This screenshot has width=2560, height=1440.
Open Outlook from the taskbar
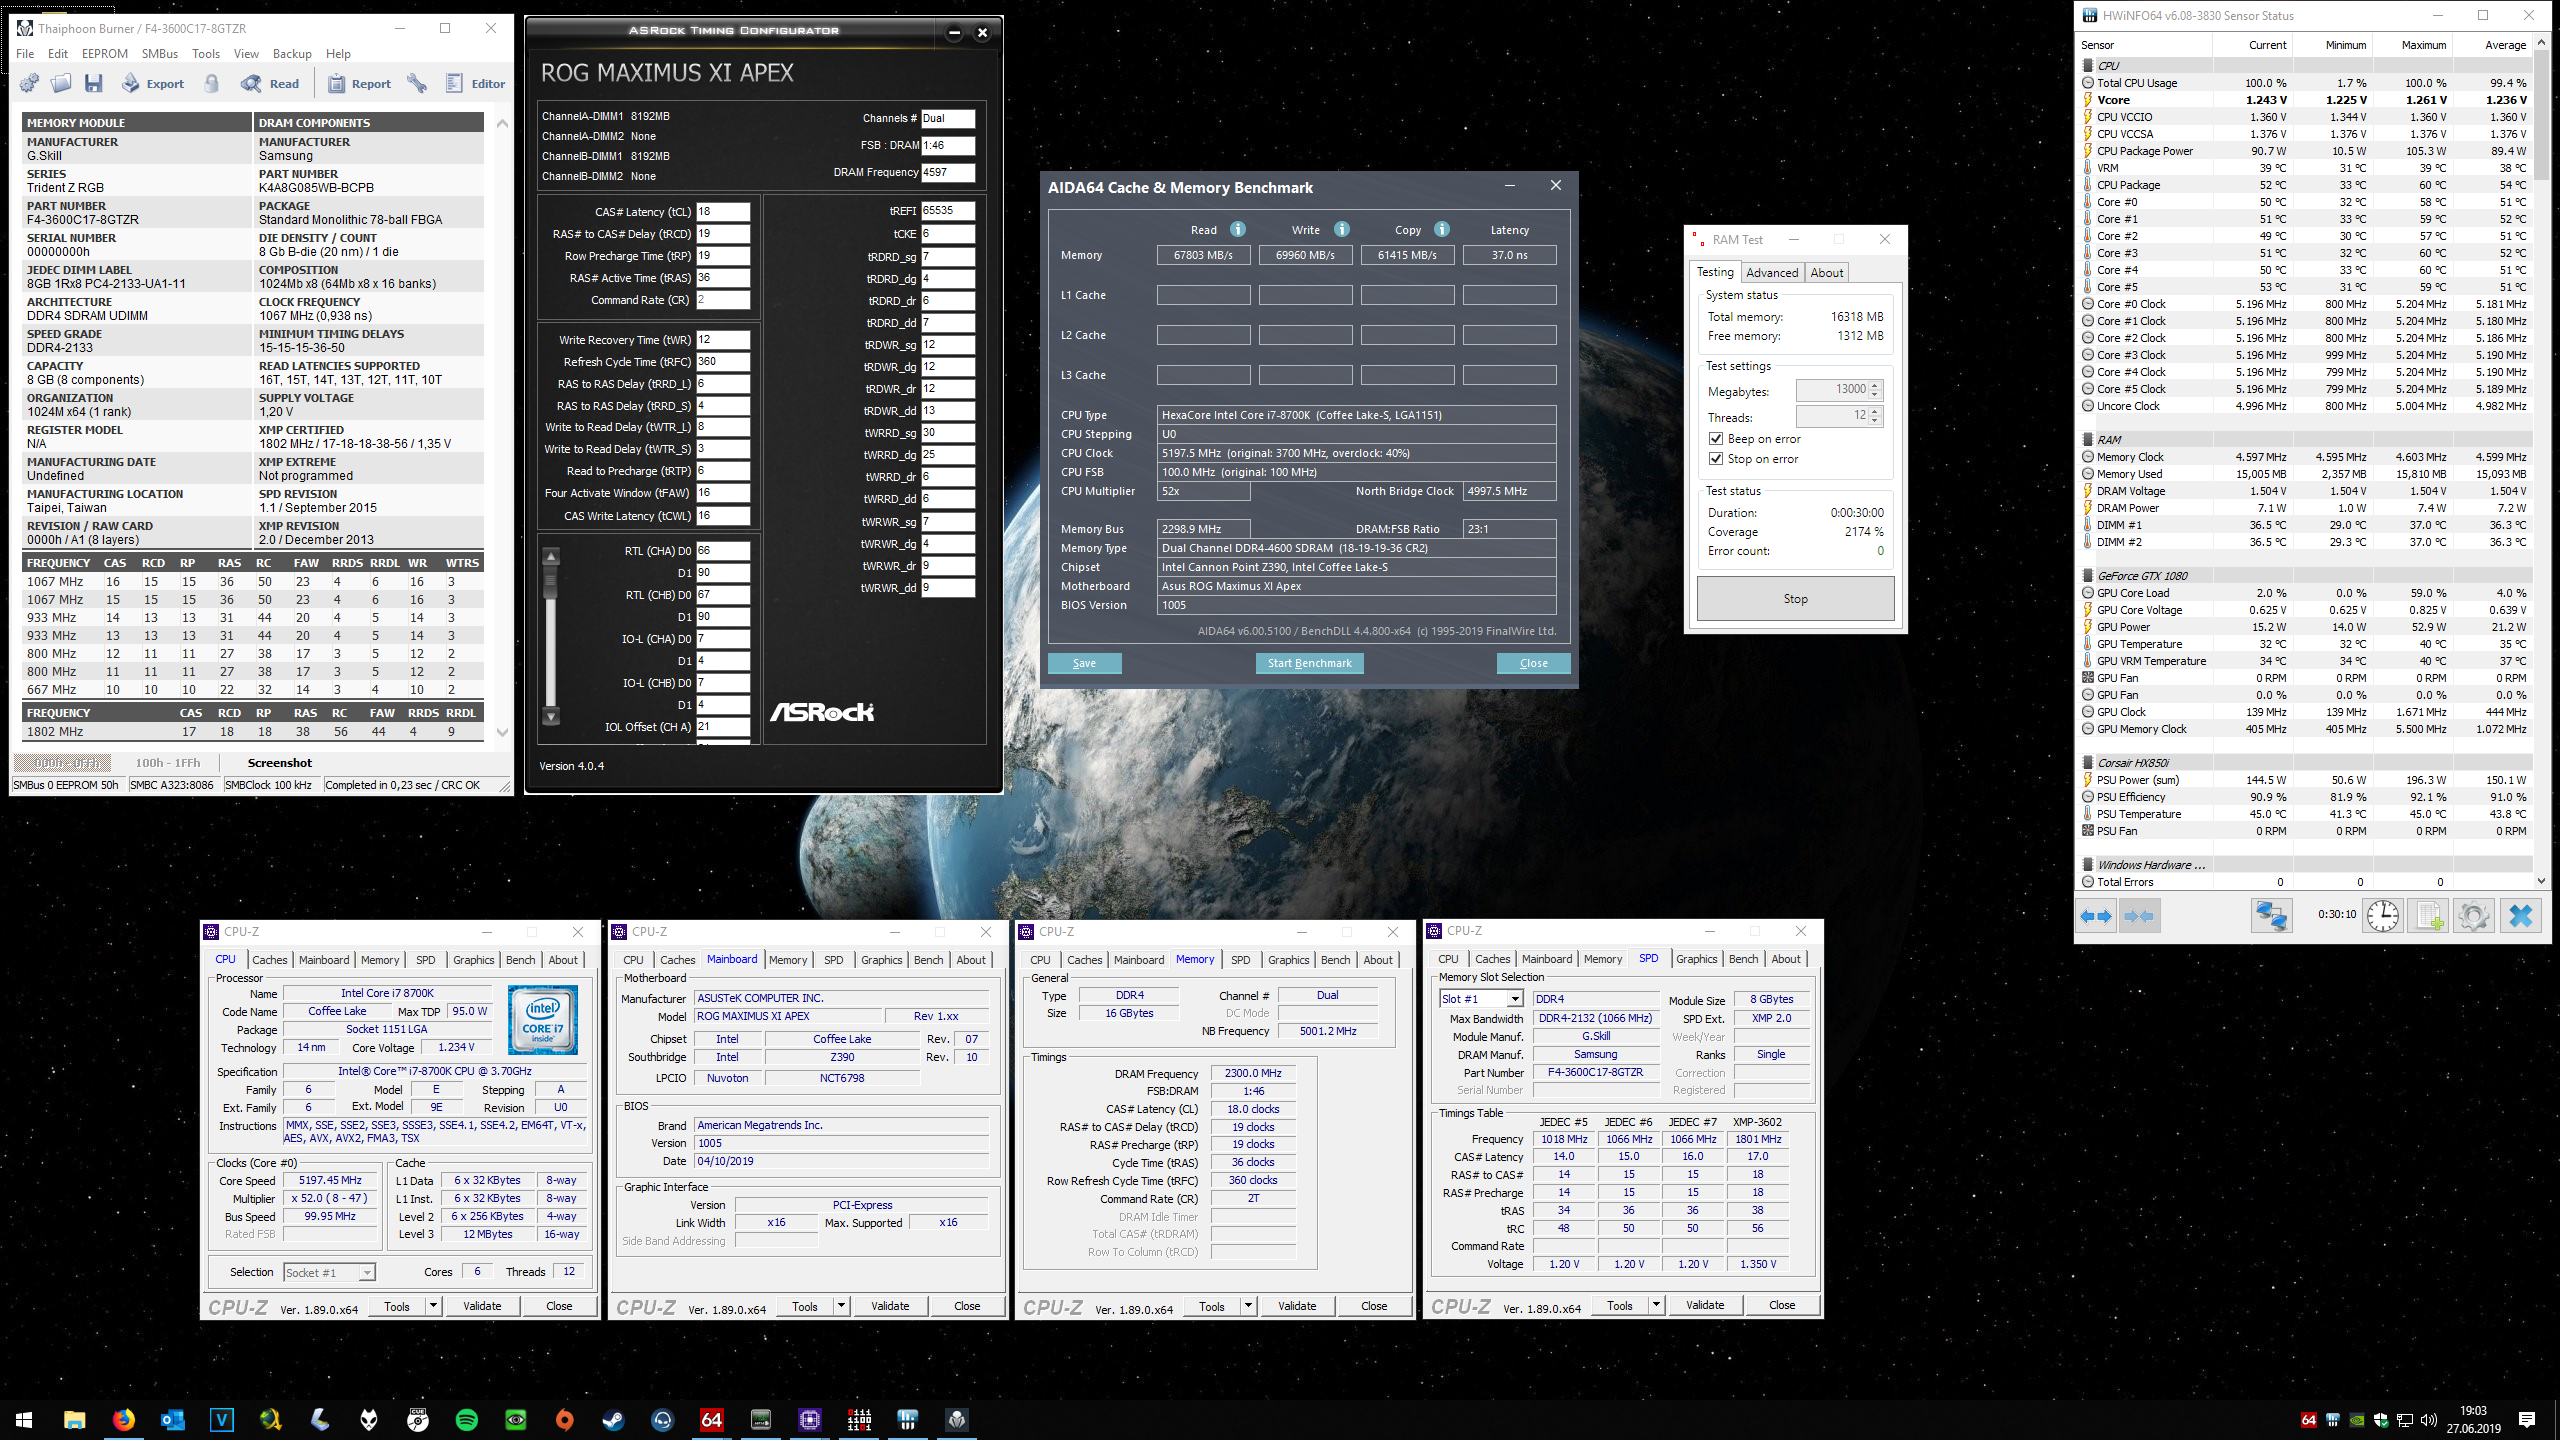click(x=172, y=1419)
